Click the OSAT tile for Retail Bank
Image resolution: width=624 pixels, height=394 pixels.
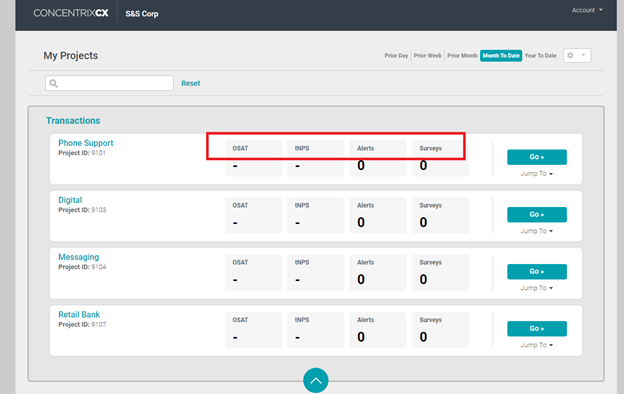click(x=254, y=330)
